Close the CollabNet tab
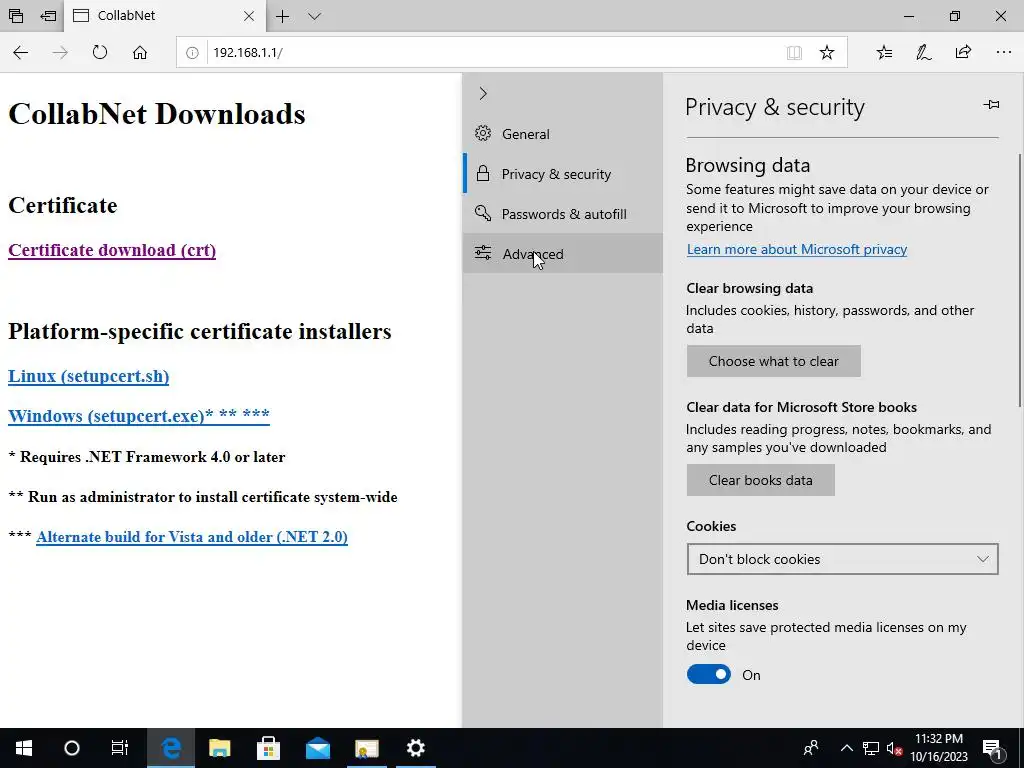This screenshot has width=1024, height=768. tap(249, 16)
